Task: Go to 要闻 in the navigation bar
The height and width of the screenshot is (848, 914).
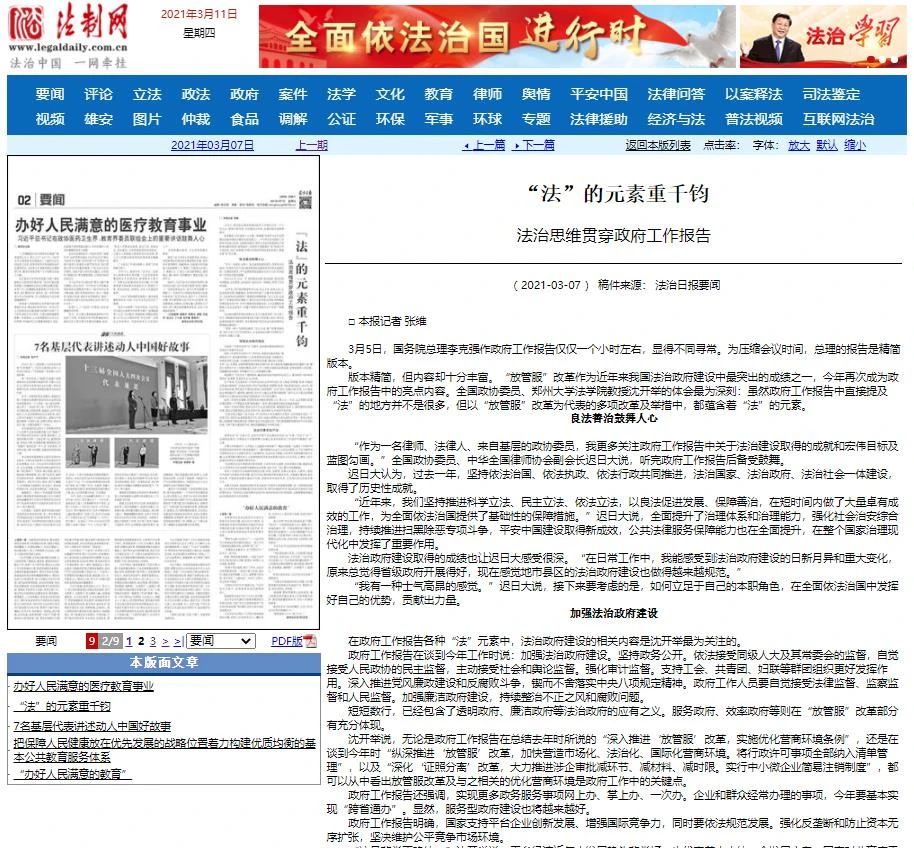Action: coord(50,94)
